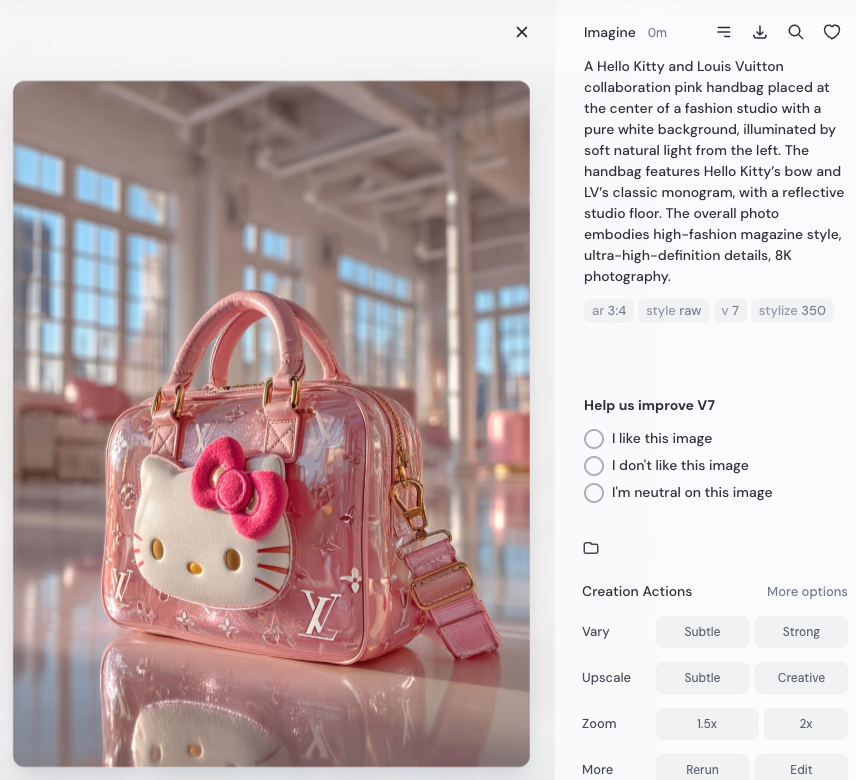The width and height of the screenshot is (856, 780).
Task: Close the image detail view
Action: [522, 32]
